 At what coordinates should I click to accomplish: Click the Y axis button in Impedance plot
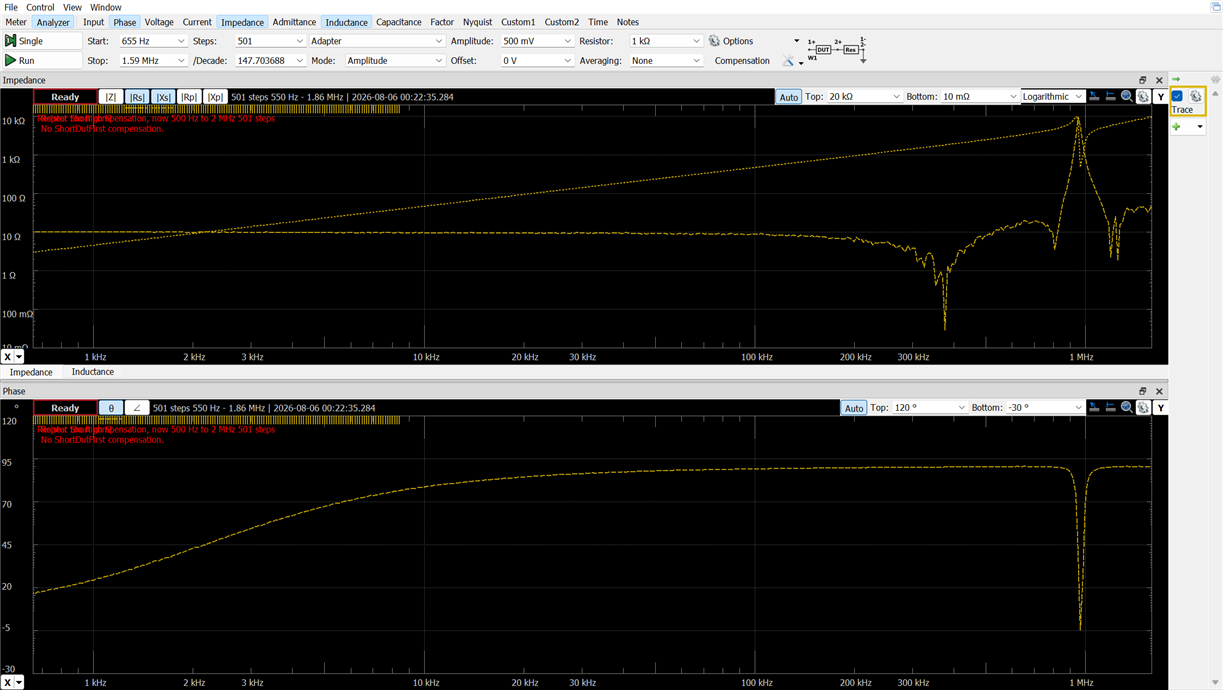pos(1160,97)
